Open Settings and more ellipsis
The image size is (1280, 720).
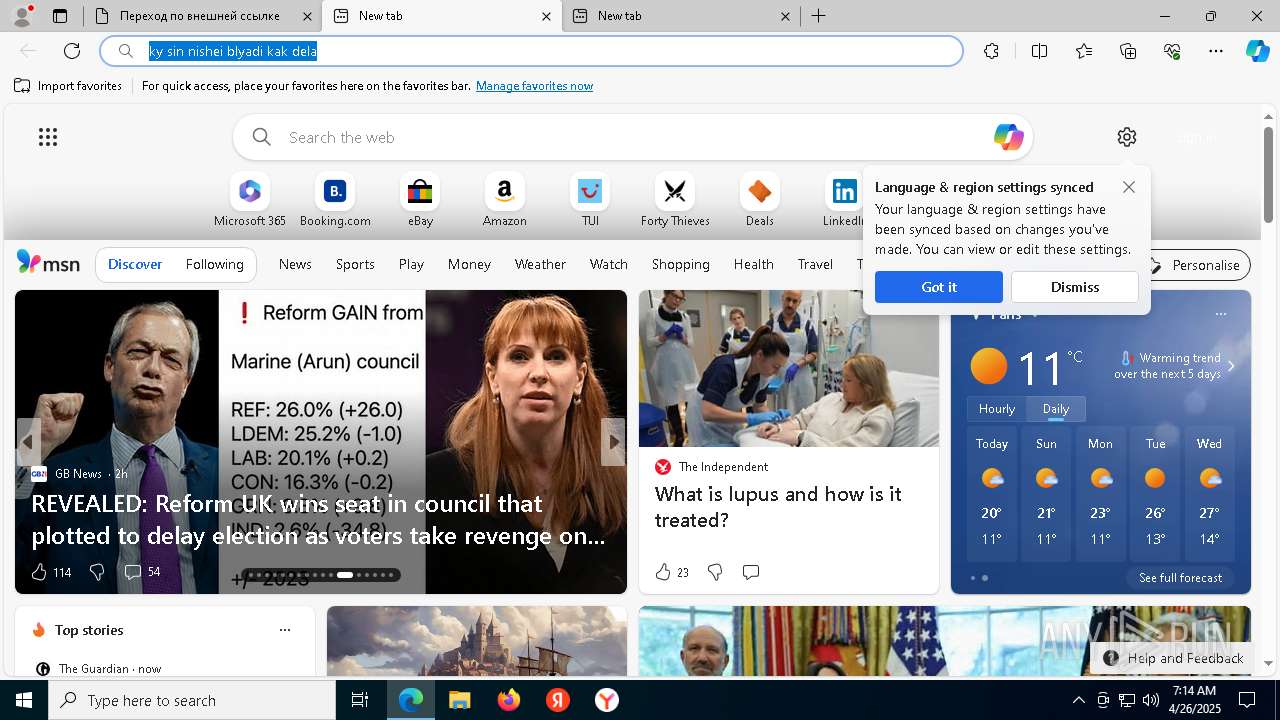click(x=1216, y=51)
